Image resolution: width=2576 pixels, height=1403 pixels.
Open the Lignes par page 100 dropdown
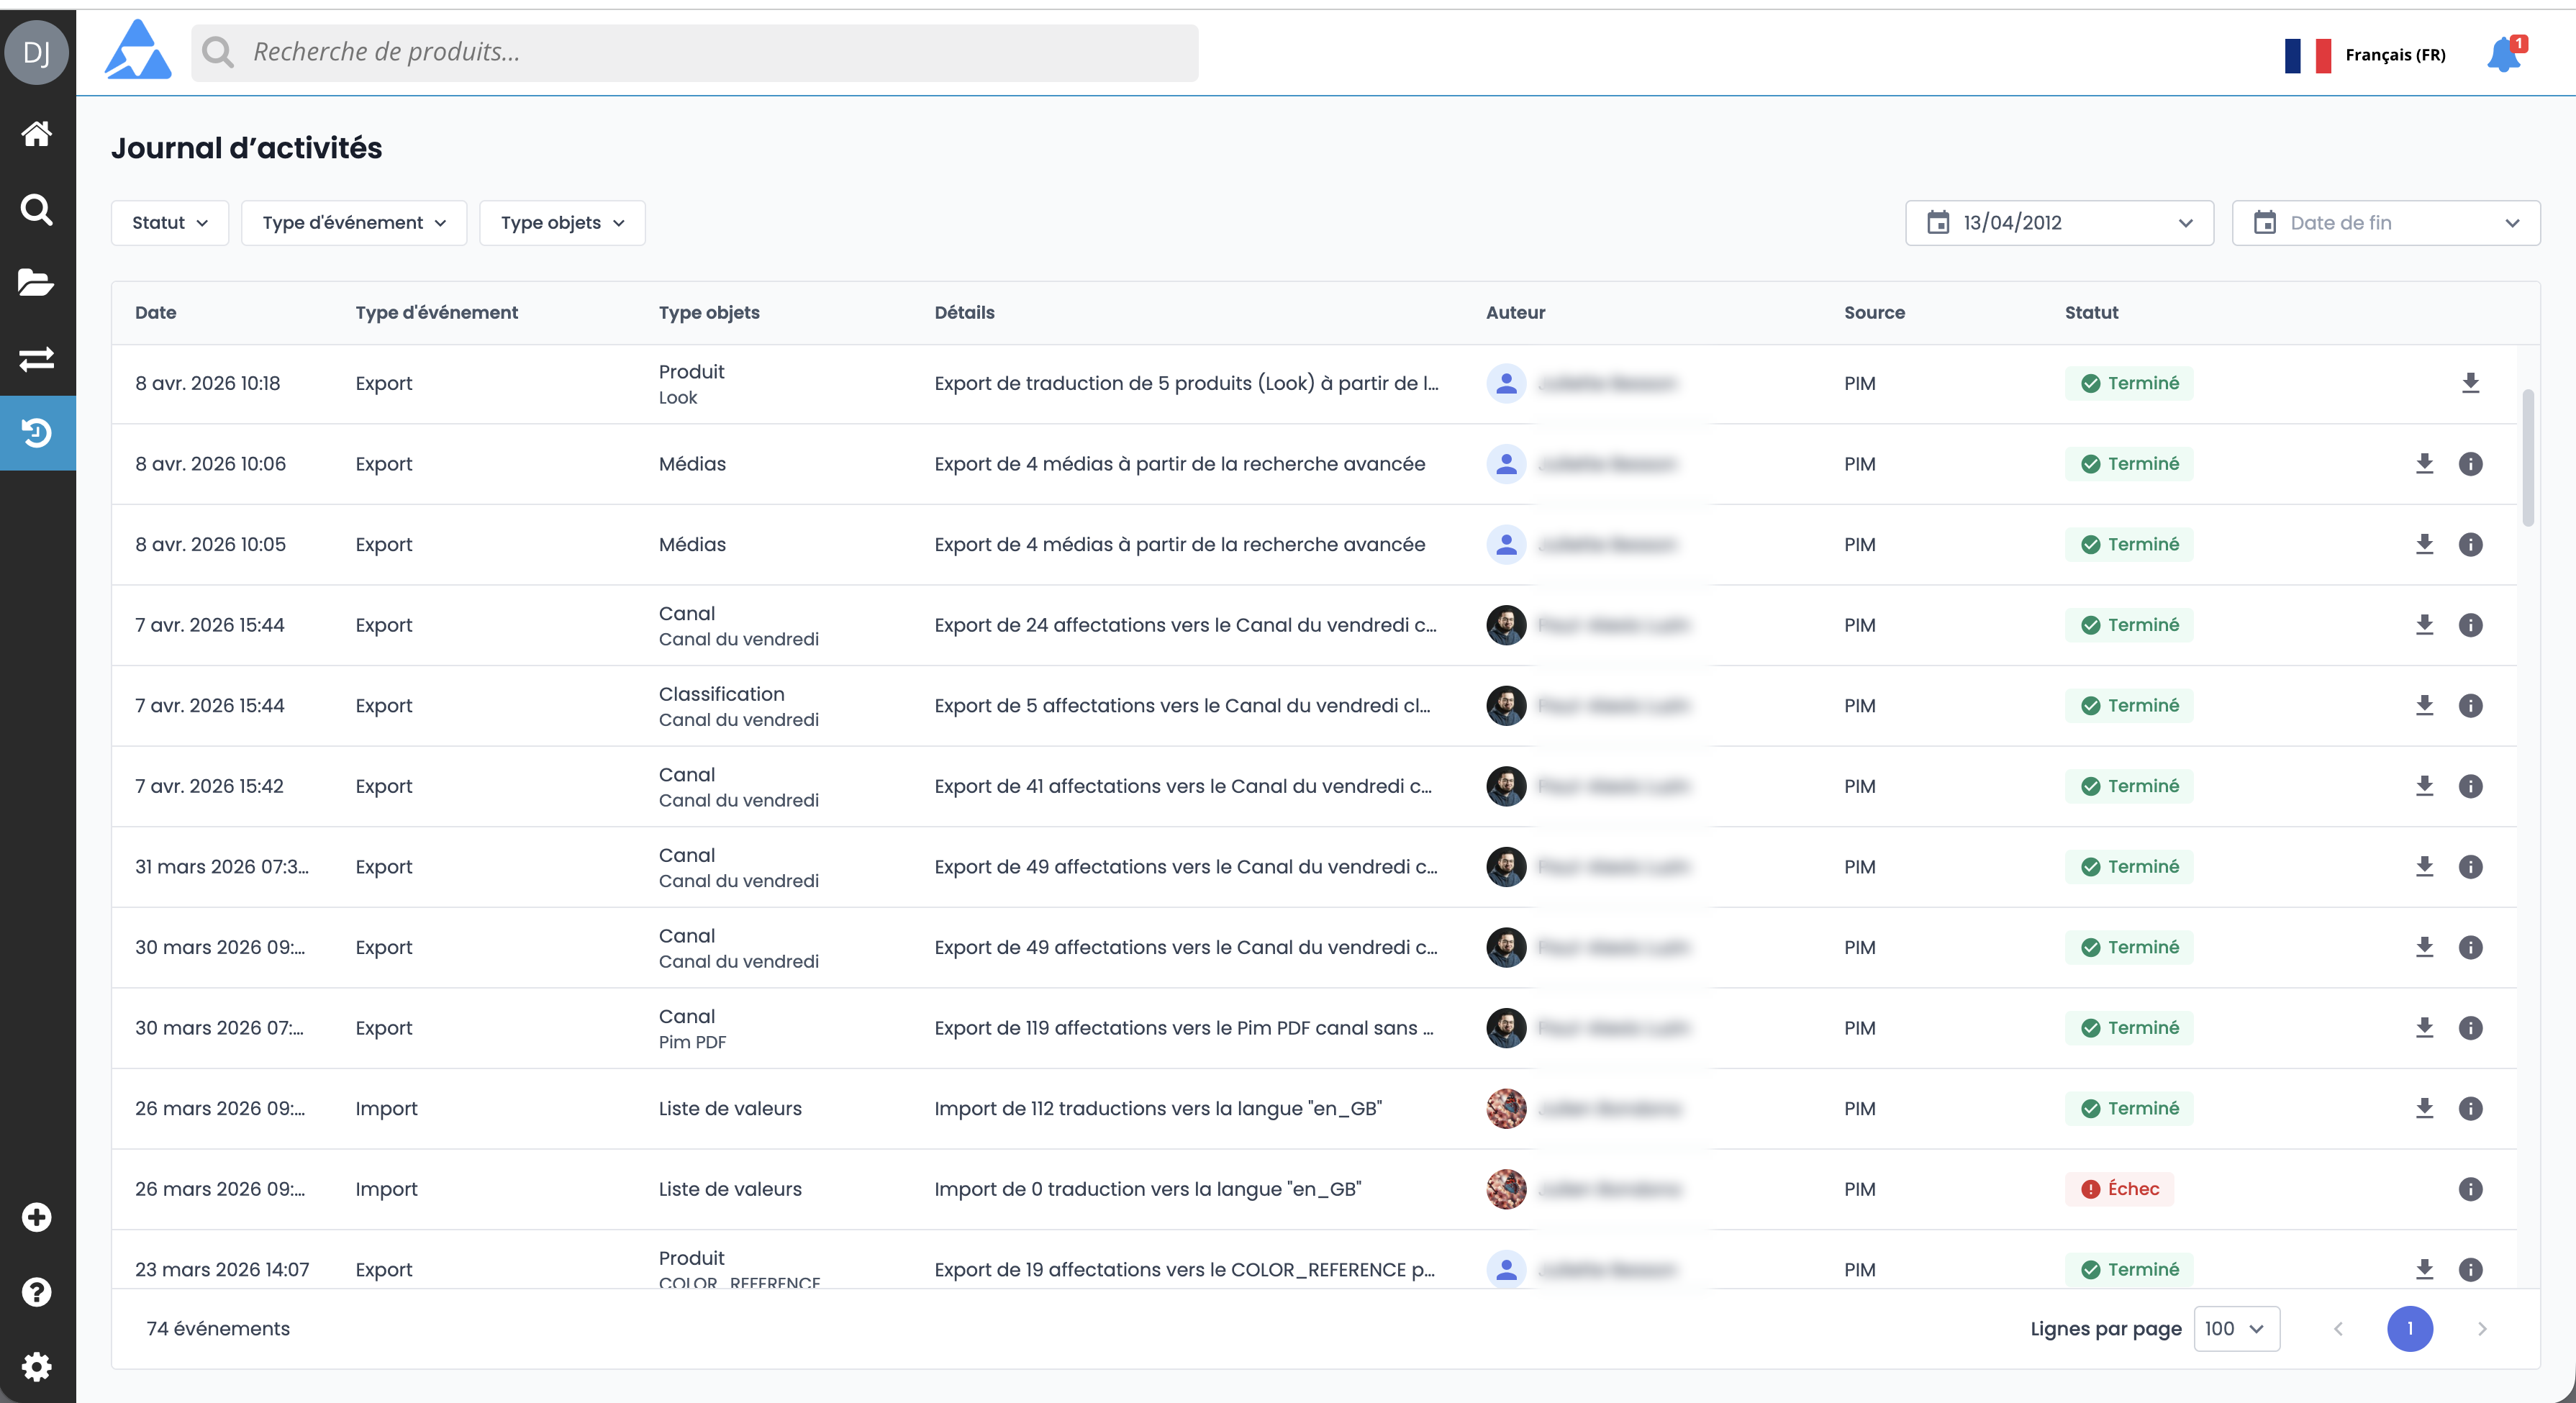pos(2236,1329)
